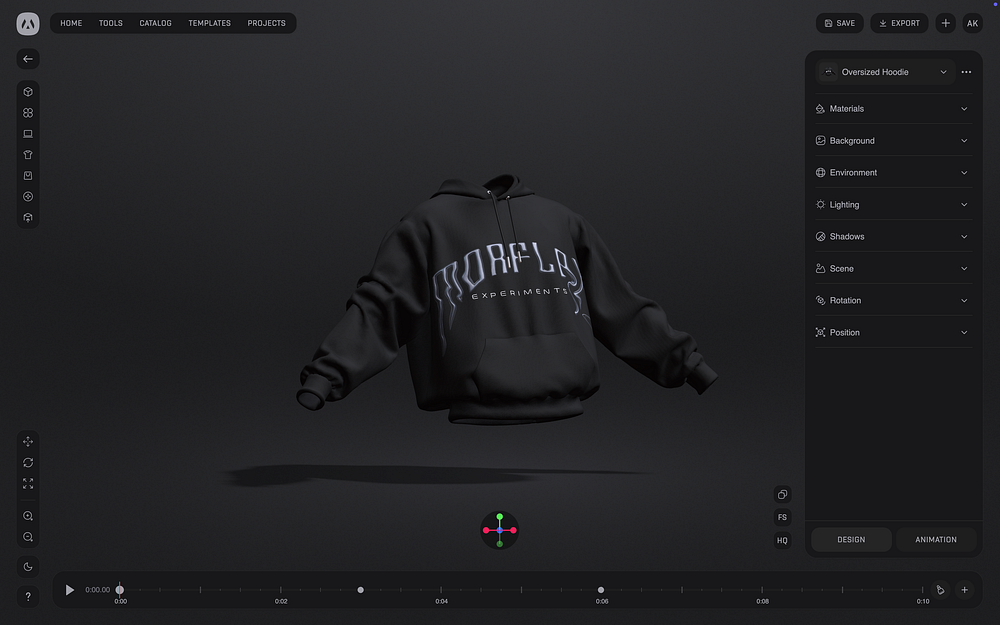Activate the rotate view tool

(28, 462)
